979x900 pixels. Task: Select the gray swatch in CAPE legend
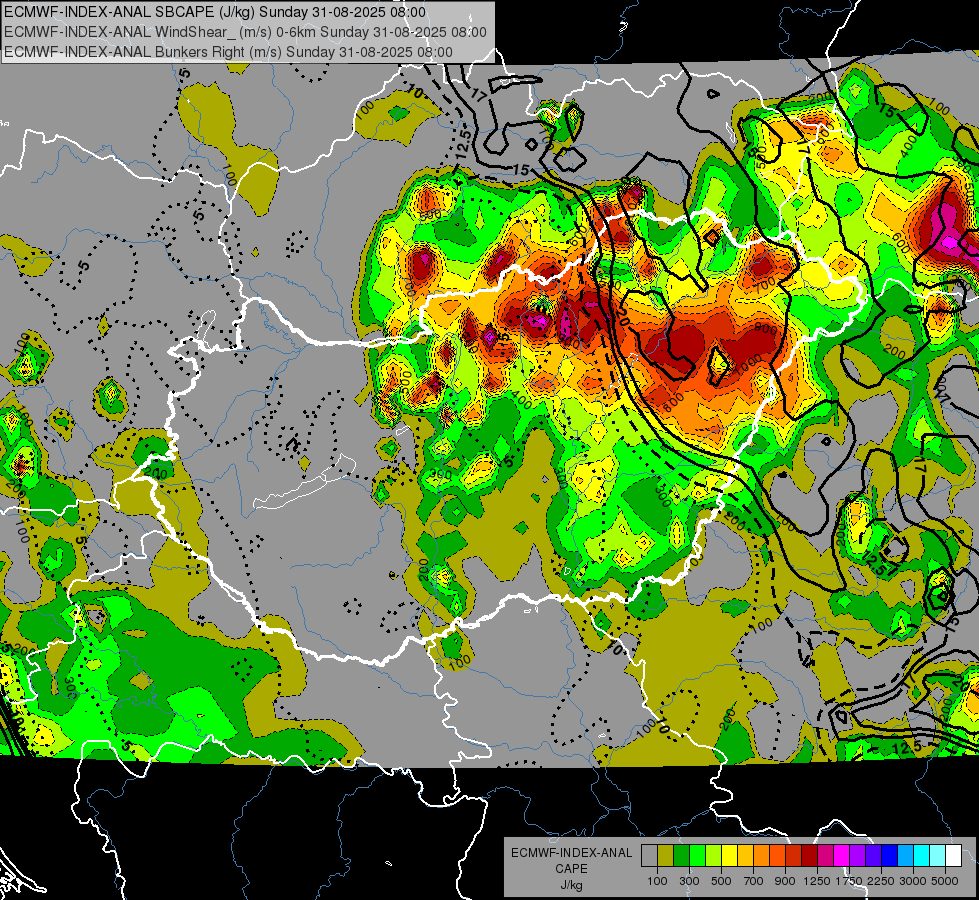[649, 856]
